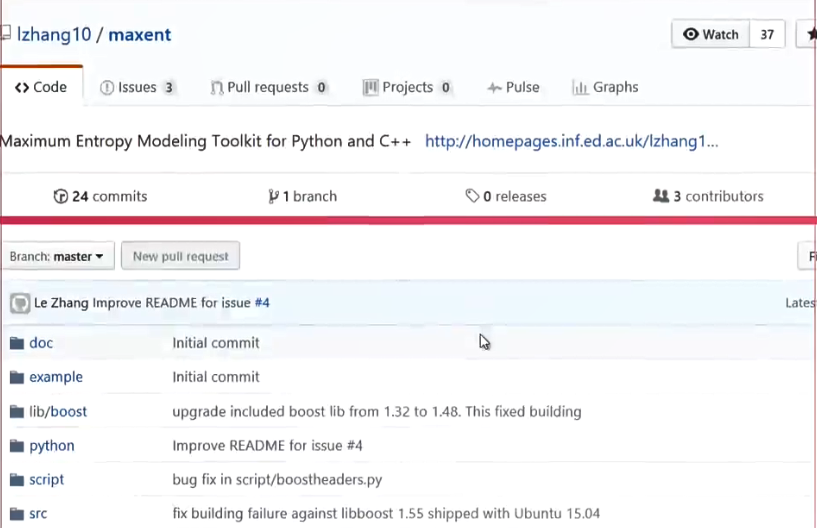Open the maxent repository link
The height and width of the screenshot is (528, 817).
pos(139,34)
